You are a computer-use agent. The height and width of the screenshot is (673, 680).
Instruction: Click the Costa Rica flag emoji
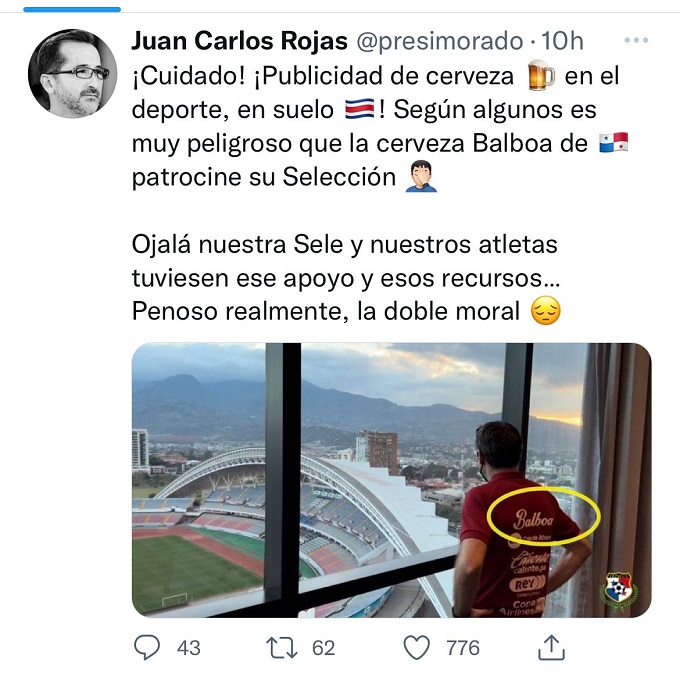point(360,109)
